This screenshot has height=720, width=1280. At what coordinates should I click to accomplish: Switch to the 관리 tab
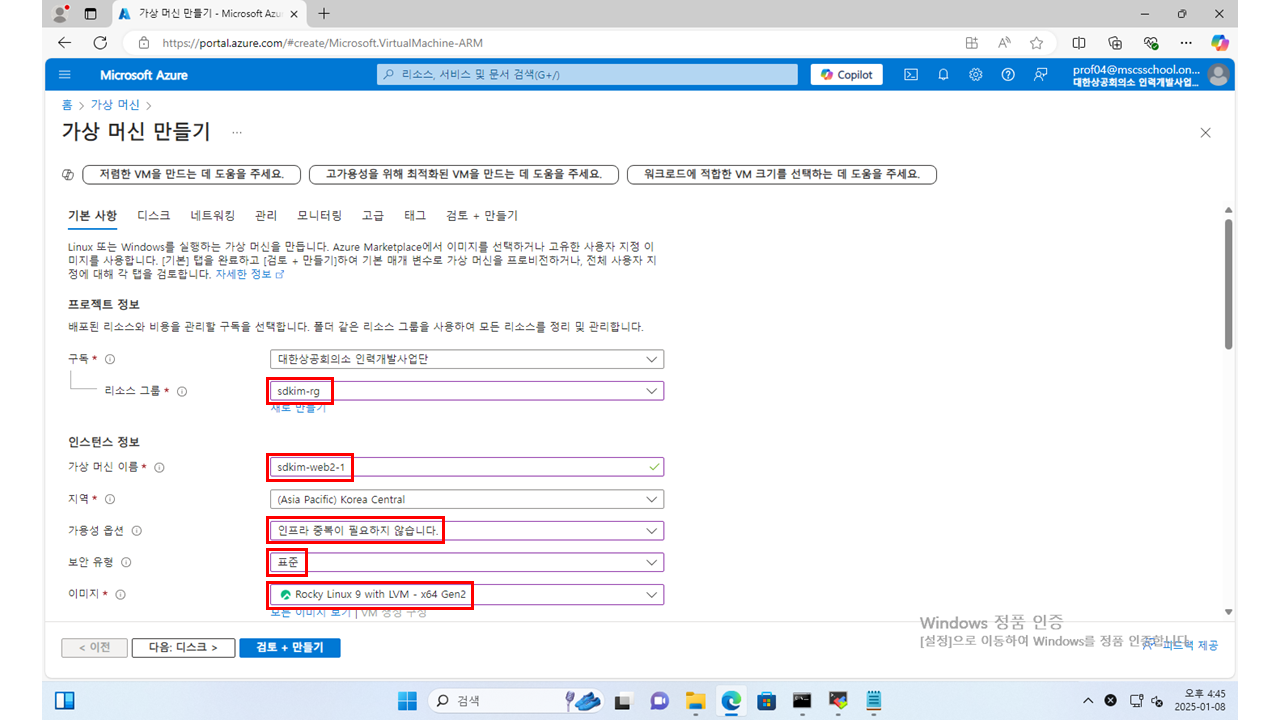click(x=266, y=216)
